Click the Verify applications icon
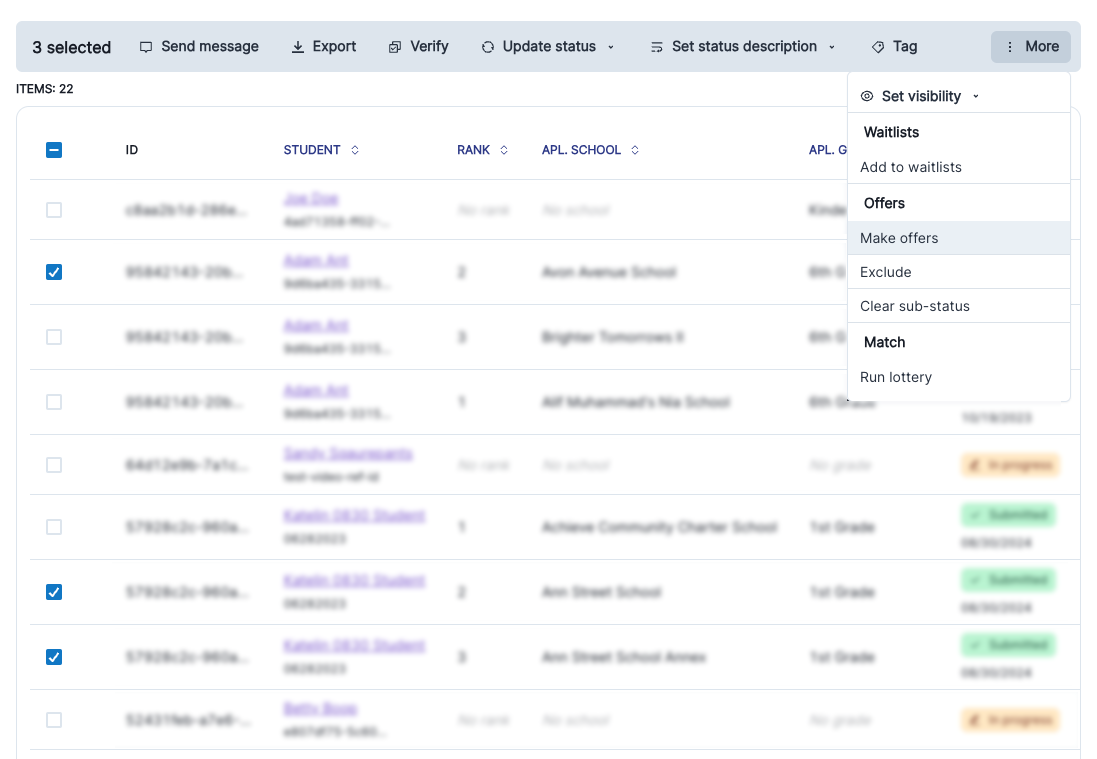This screenshot has height=759, width=1097. pyautogui.click(x=394, y=46)
